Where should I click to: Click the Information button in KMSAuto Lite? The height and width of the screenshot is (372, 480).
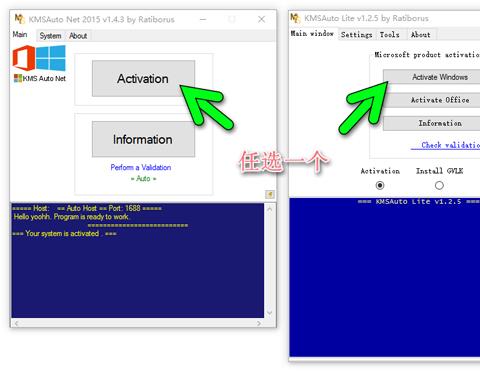tap(432, 123)
